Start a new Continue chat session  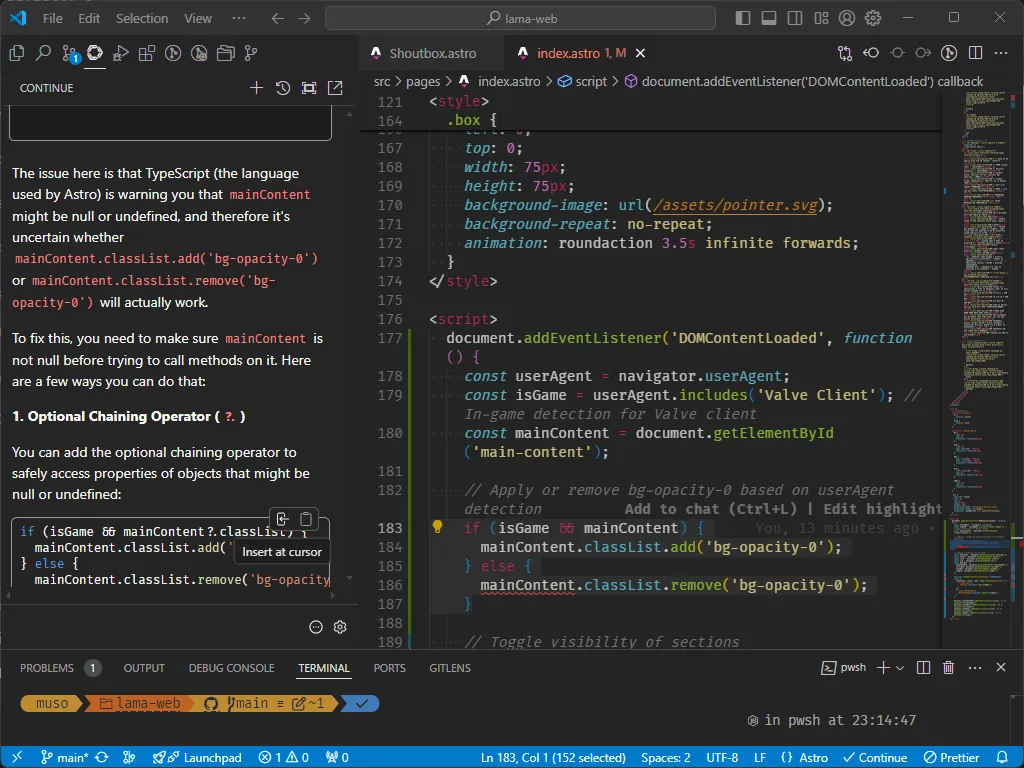256,88
